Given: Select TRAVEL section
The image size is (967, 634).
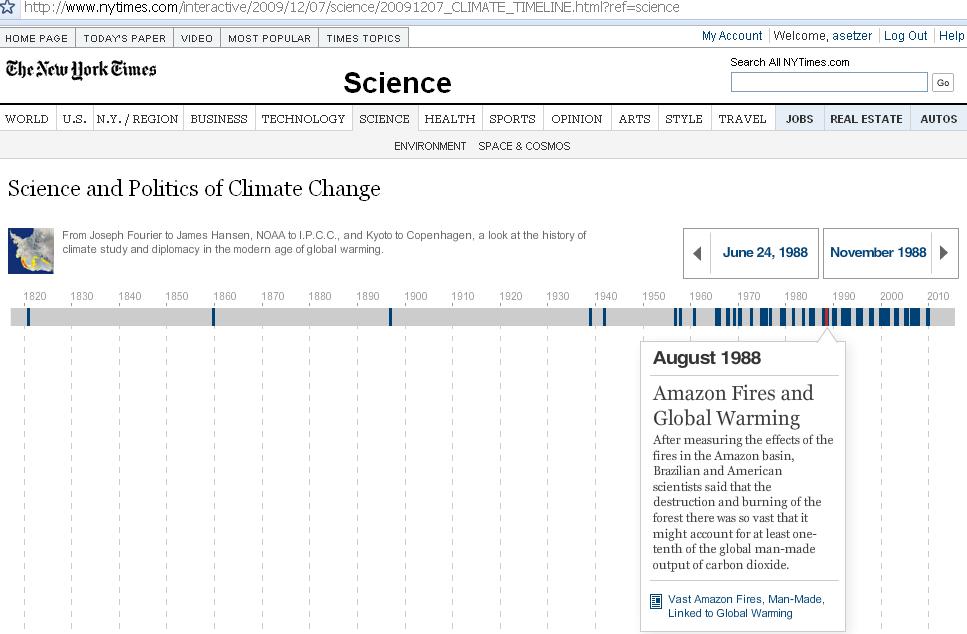Looking at the screenshot, I should click(743, 118).
